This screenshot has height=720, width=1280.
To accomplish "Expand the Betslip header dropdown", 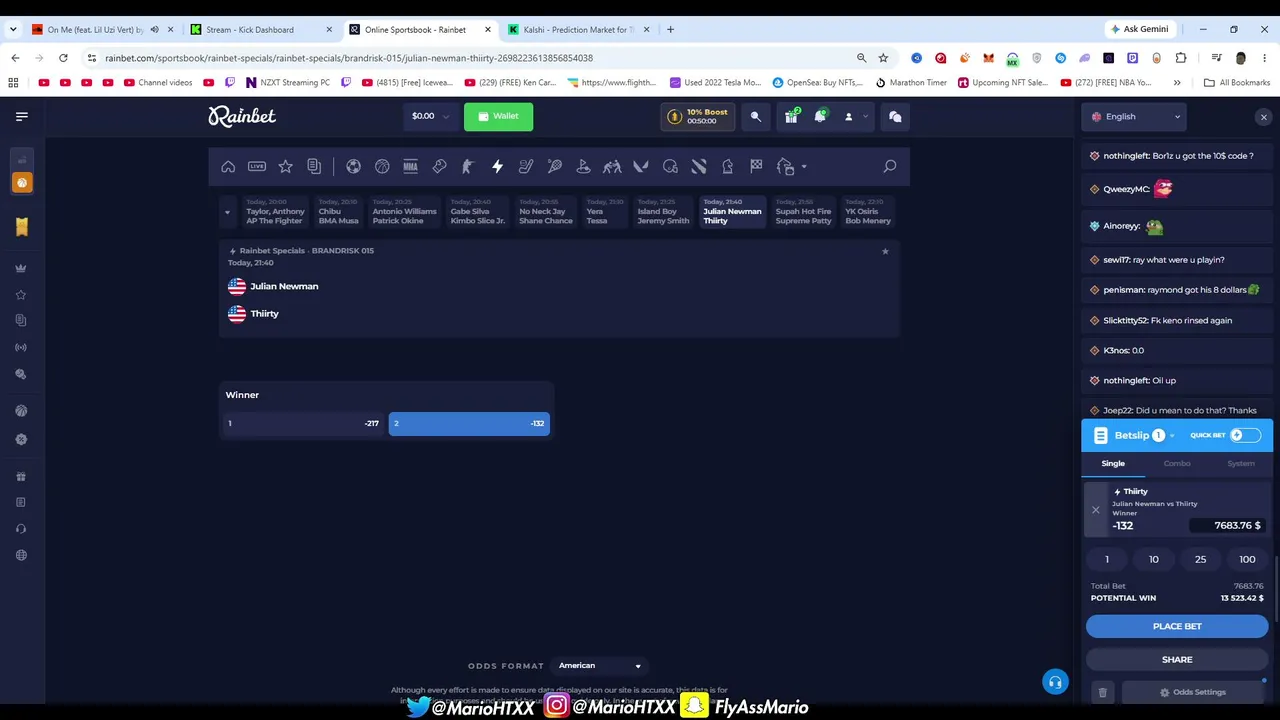I will 1172,436.
